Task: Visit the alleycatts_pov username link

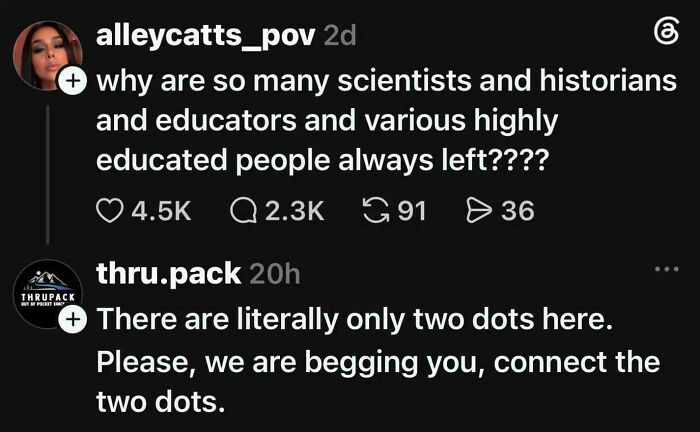Action: (205, 36)
